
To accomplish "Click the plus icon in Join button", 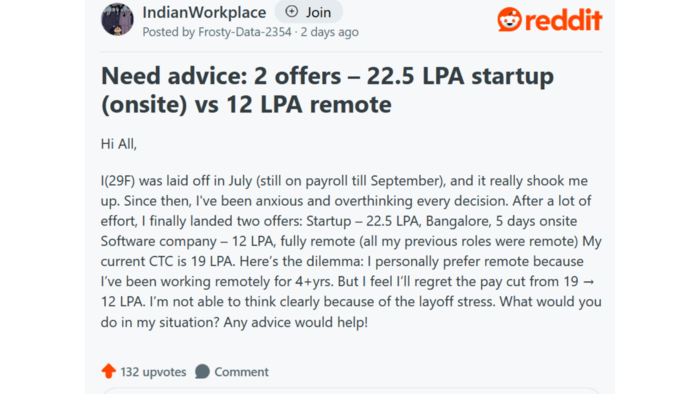I will [x=292, y=12].
